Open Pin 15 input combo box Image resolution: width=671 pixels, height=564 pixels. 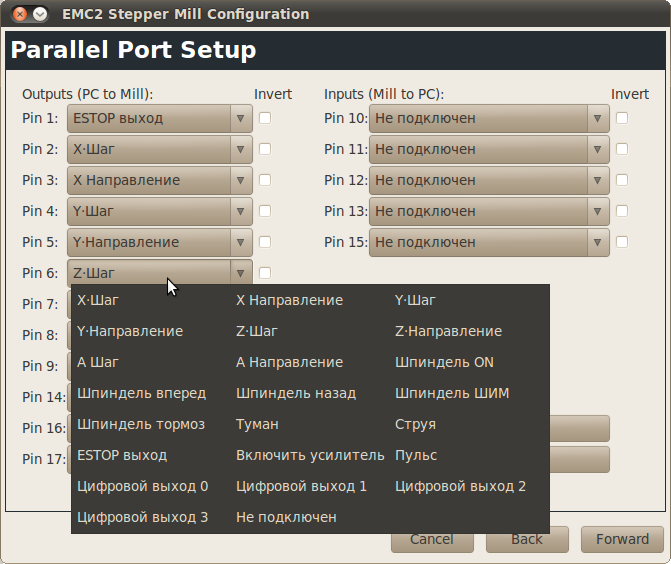[x=489, y=242]
